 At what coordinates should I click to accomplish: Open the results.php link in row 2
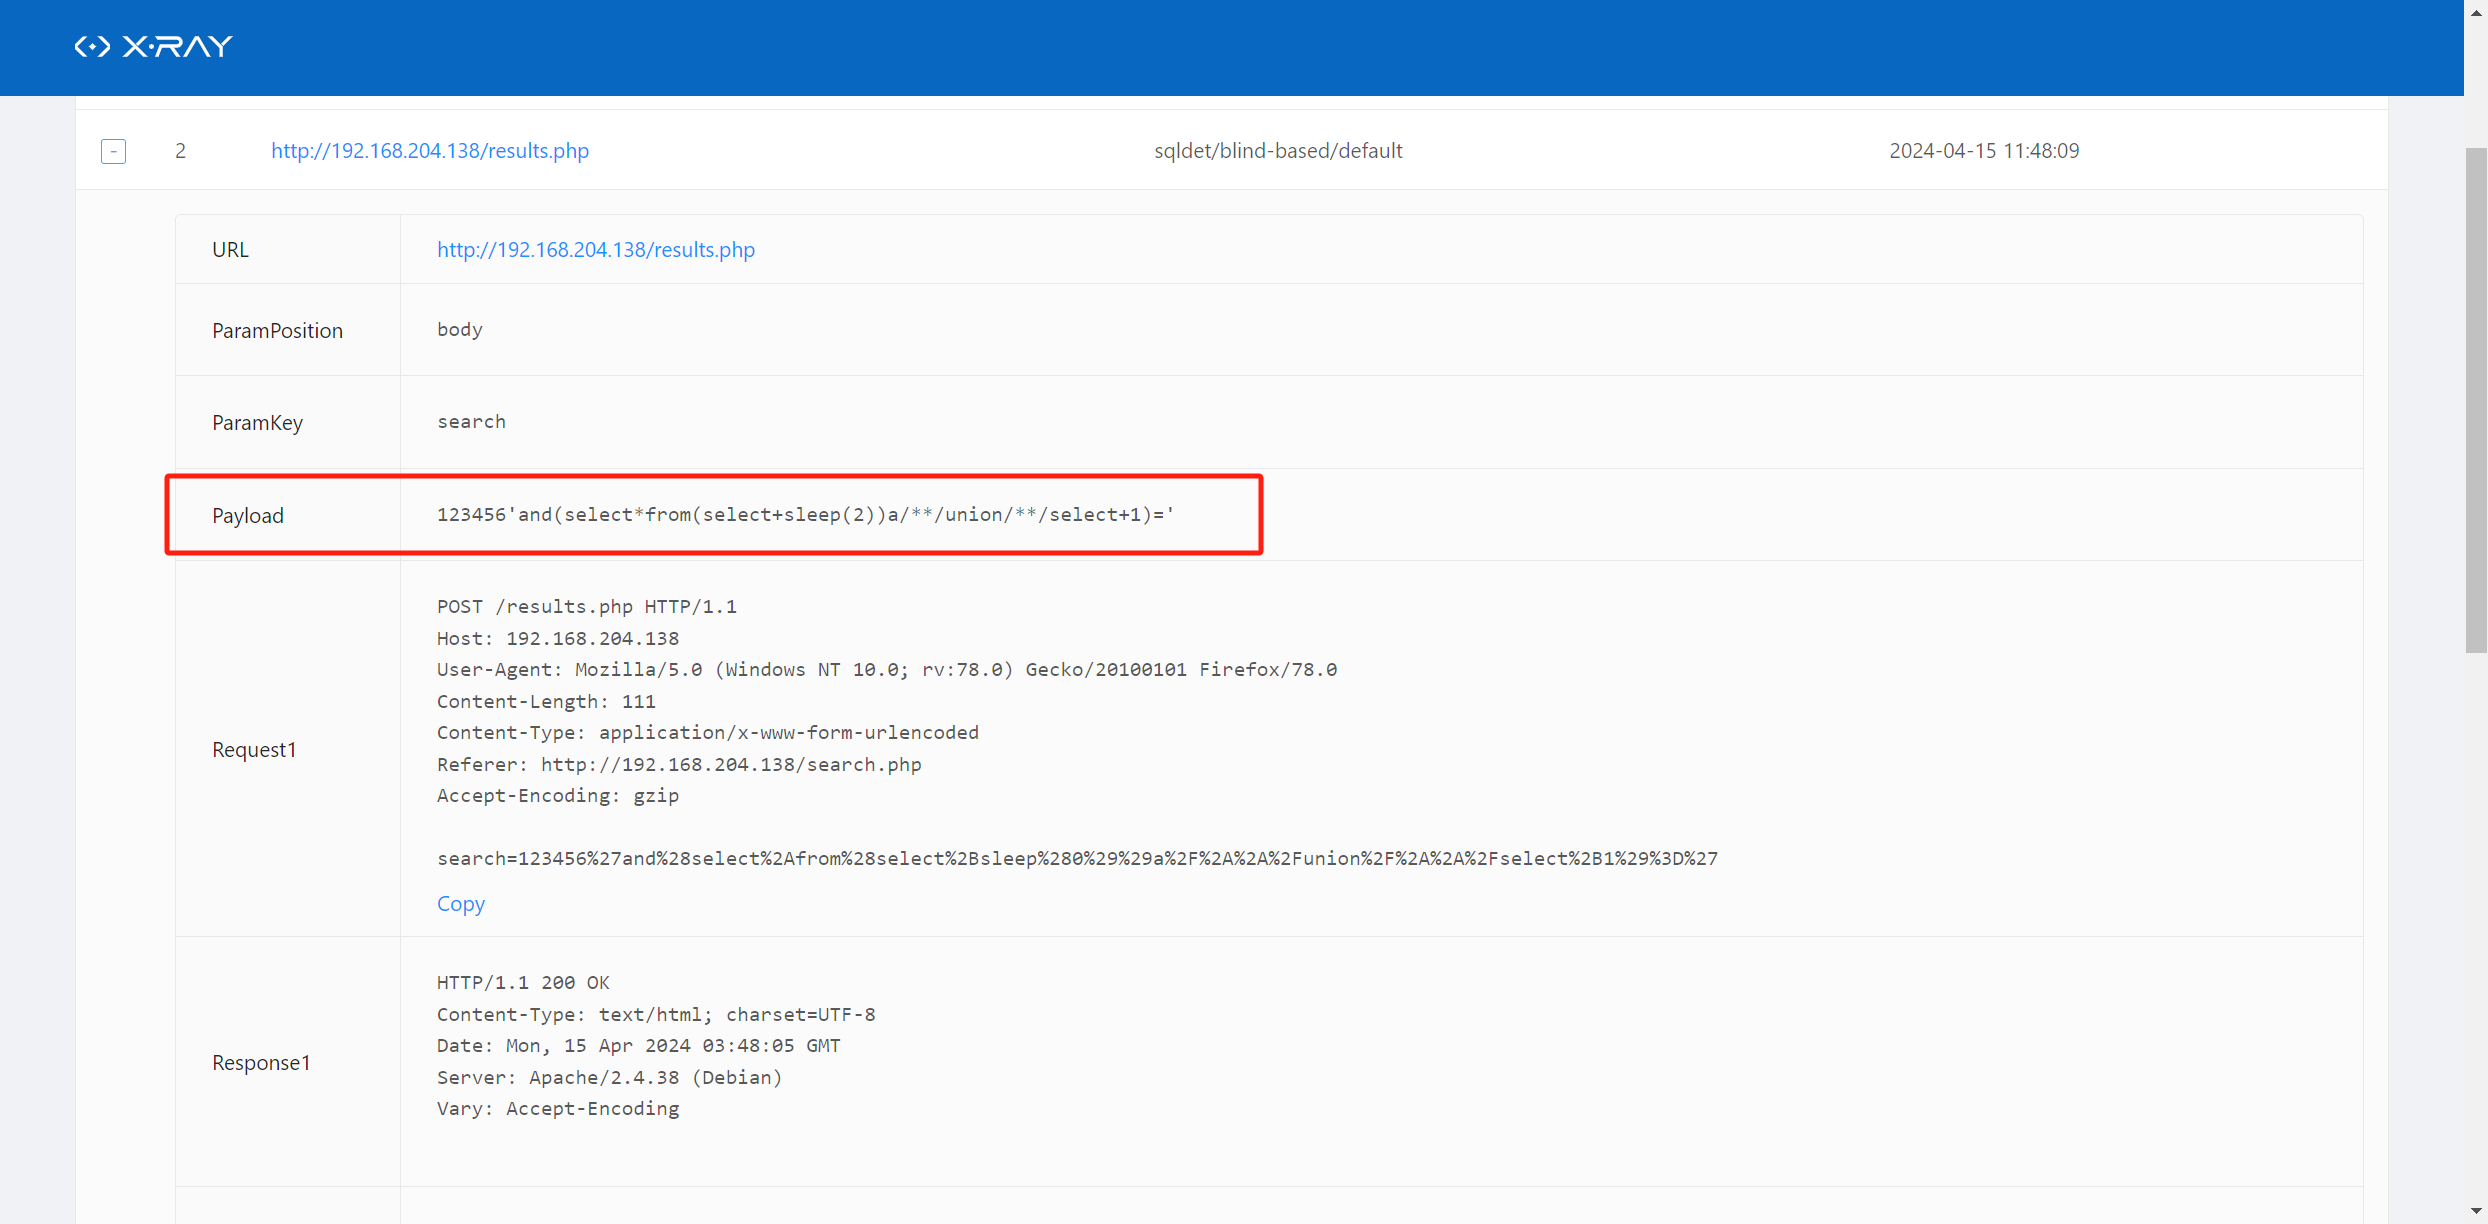[429, 150]
